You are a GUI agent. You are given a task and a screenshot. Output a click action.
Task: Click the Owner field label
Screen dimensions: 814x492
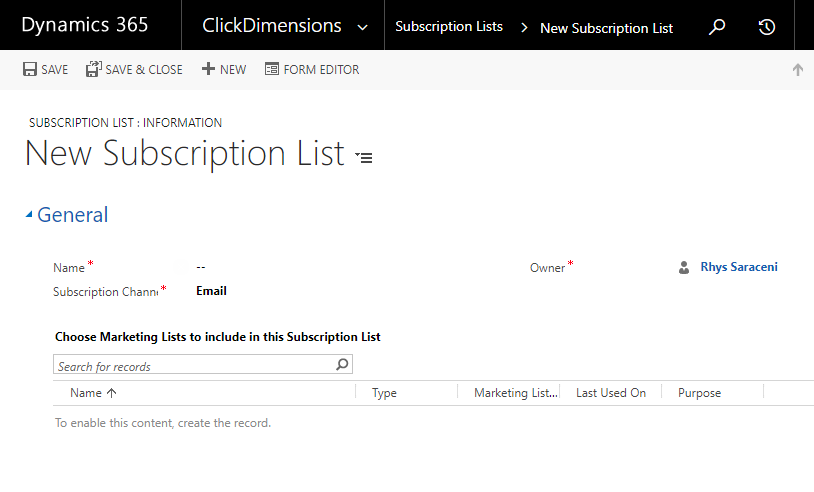pos(547,268)
